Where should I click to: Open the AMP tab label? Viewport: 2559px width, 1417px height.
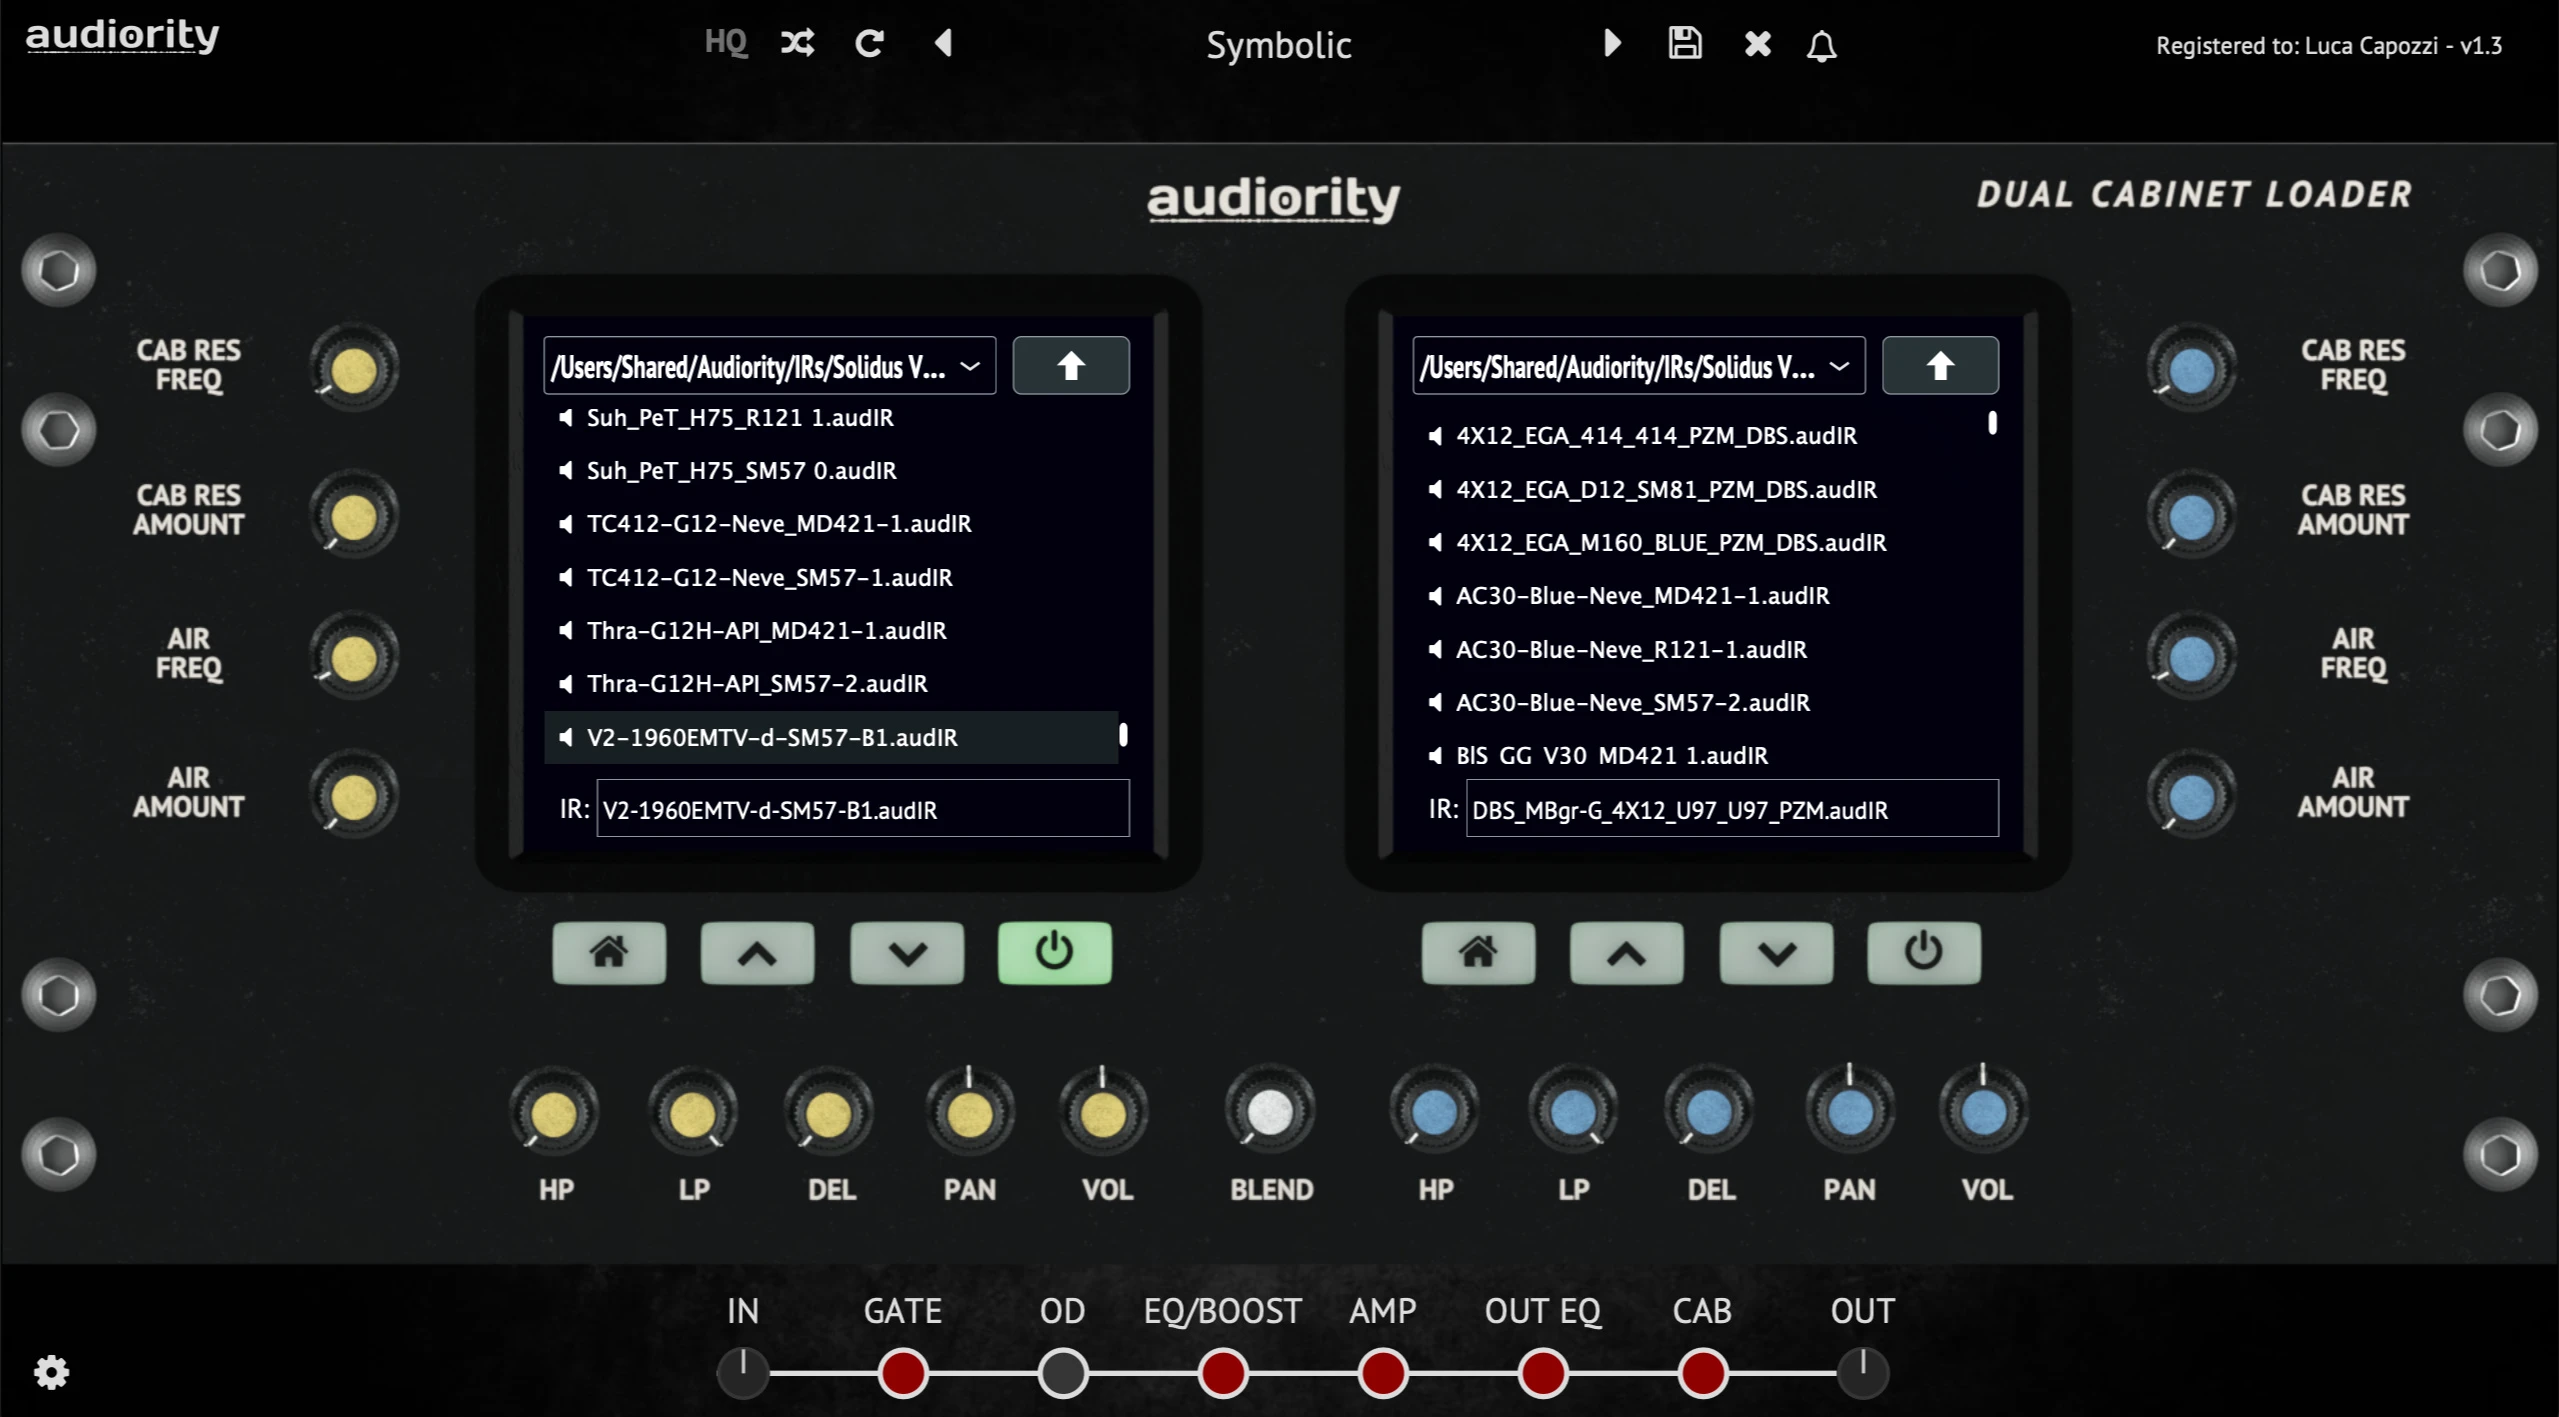click(x=1383, y=1311)
